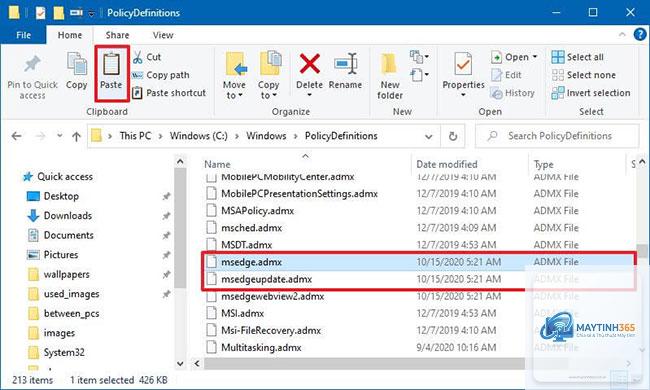Viewport: 650px width, 390px height.
Task: Click Select all
Action: click(577, 57)
